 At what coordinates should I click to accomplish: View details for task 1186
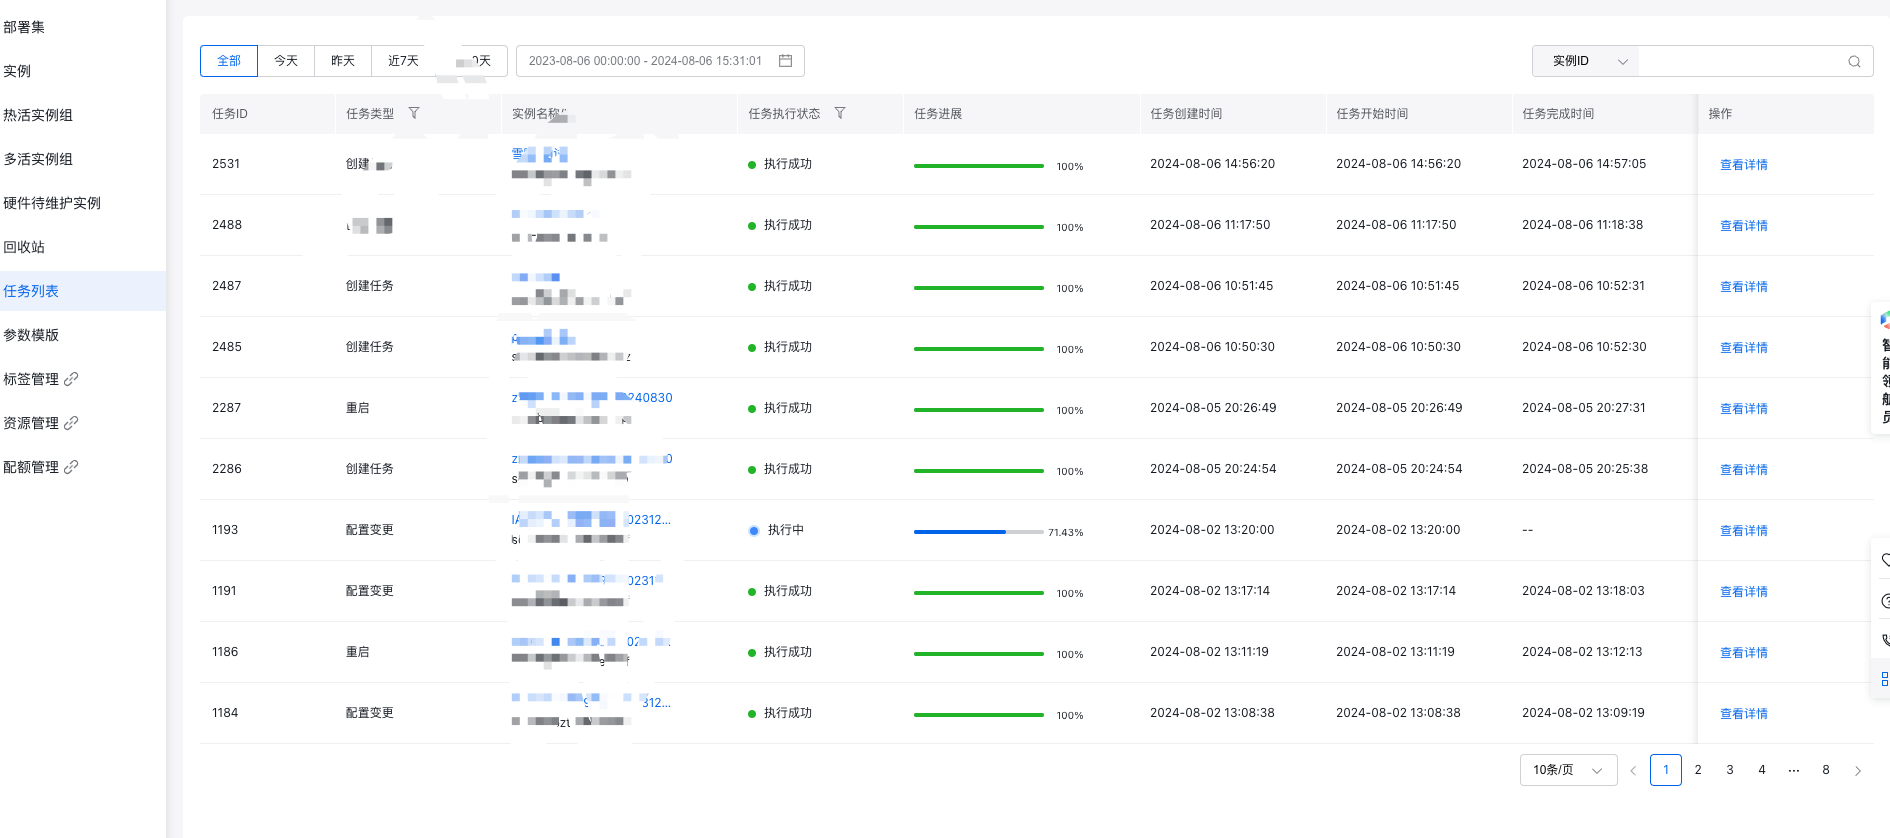pos(1743,653)
